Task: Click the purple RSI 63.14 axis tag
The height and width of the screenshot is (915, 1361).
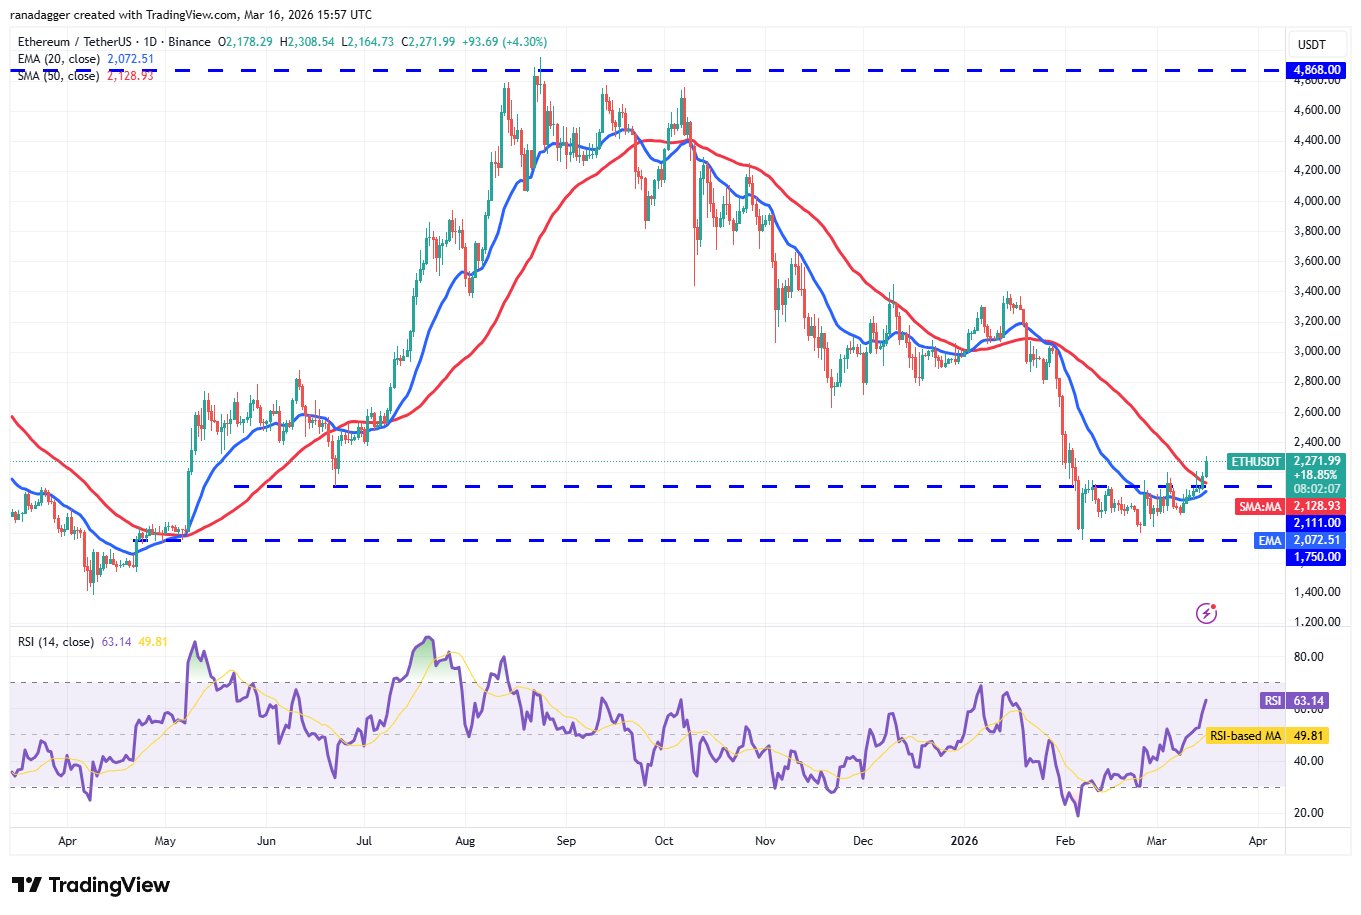Action: click(1272, 701)
